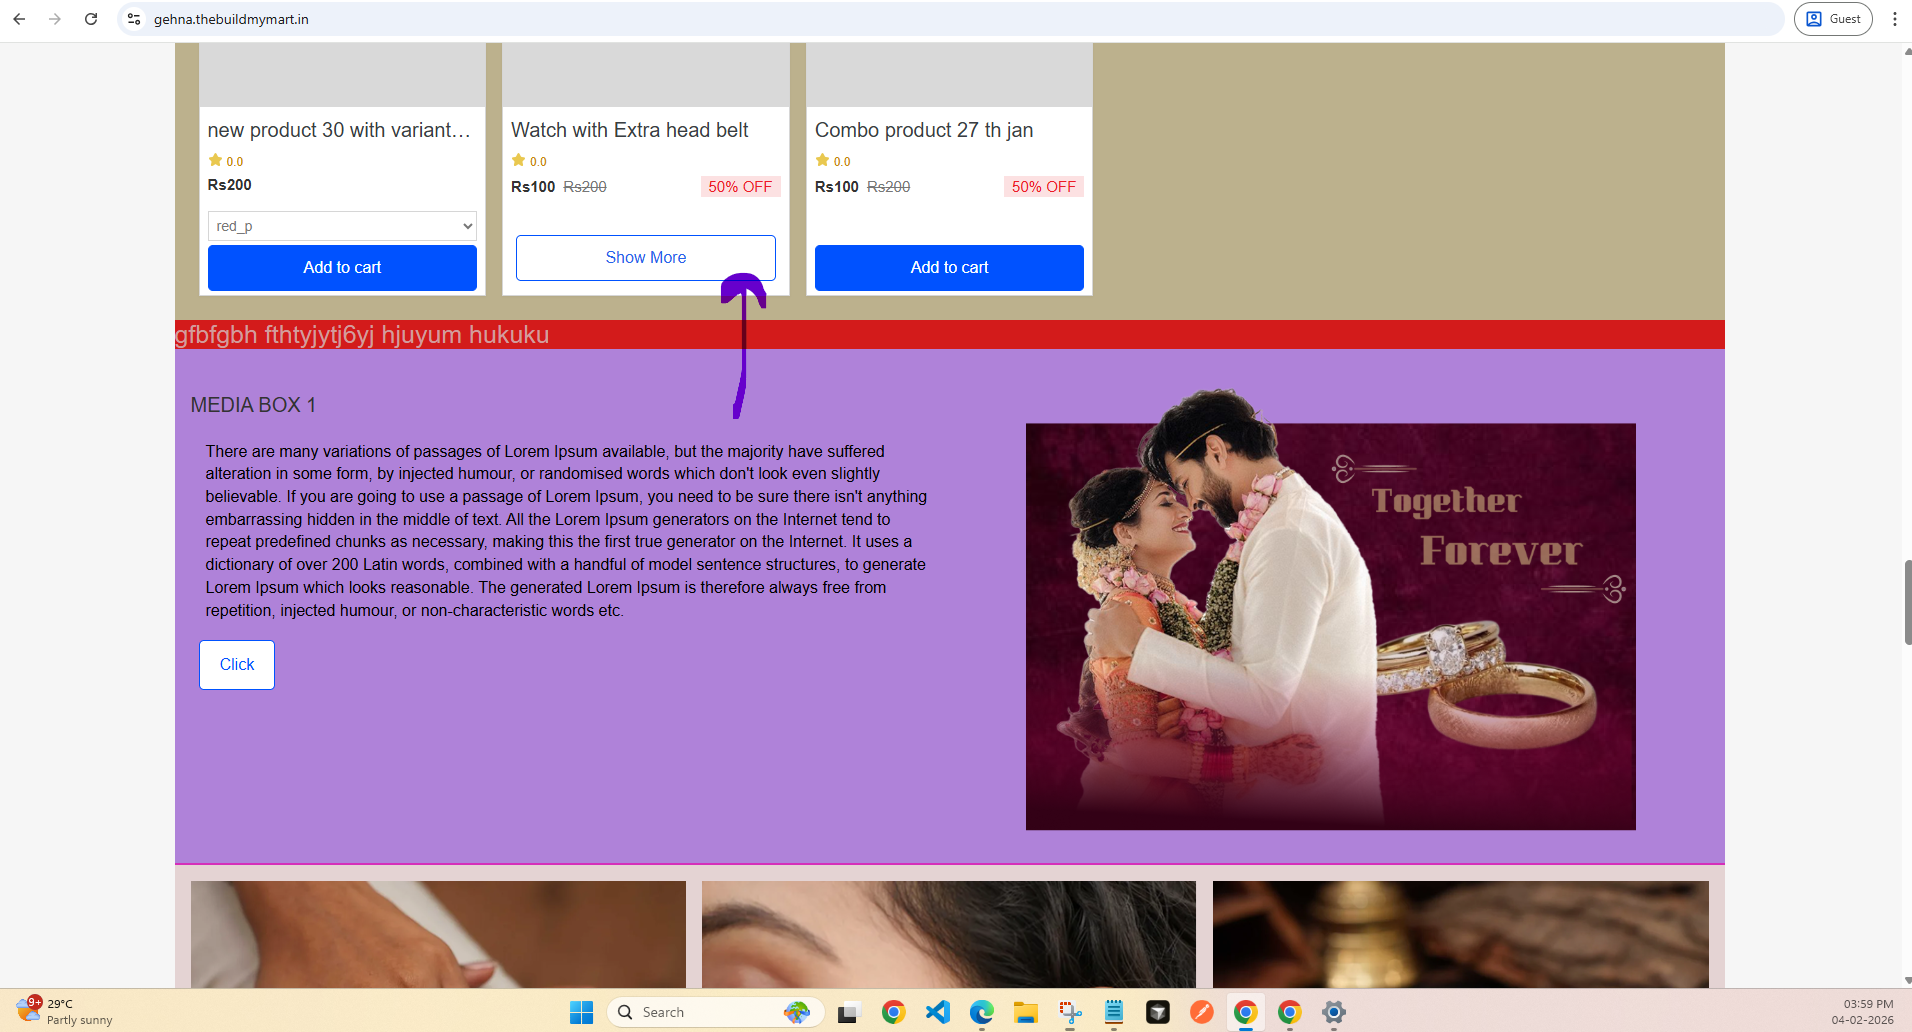Viewport: 1912px width, 1032px height.
Task: Add 'Combo product 27 th jan' to cart
Action: coord(949,268)
